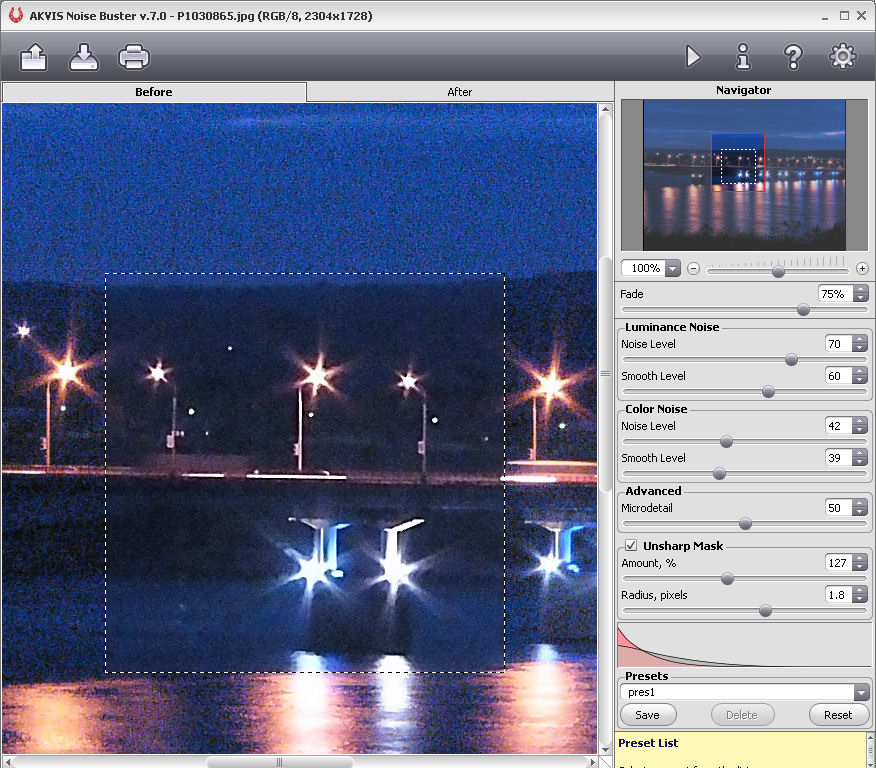
Task: Expand the pres1 presets dropdown
Action: [861, 692]
